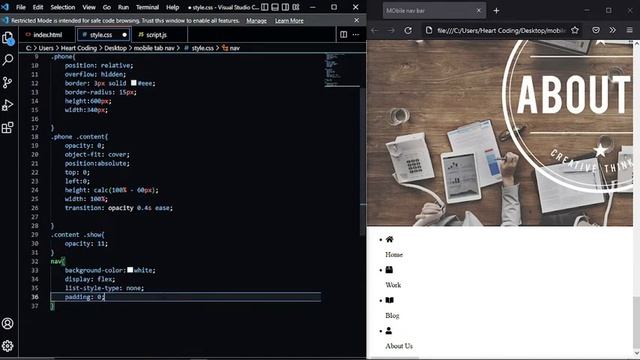Click the About Us link on page
The image size is (640, 360).
[x=399, y=346]
